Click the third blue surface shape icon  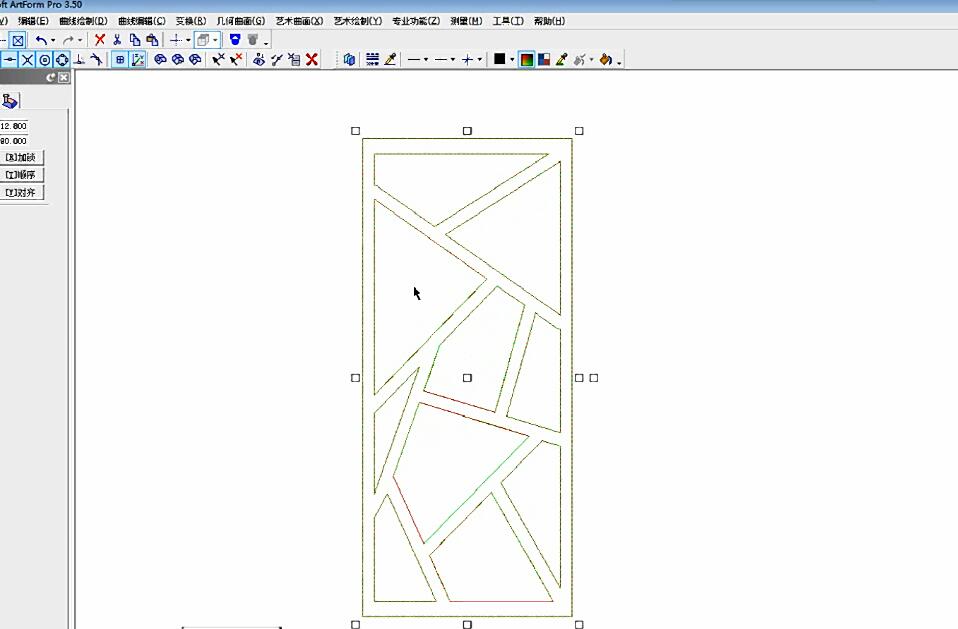[195, 60]
